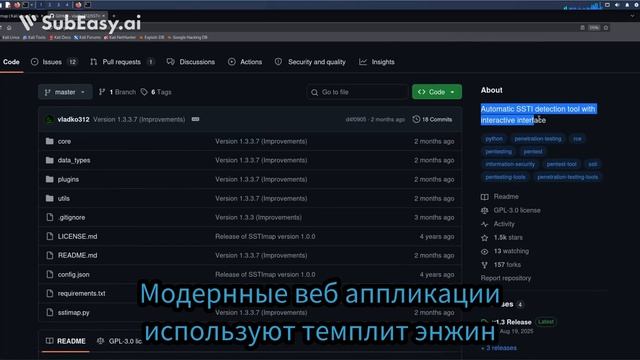The height and width of the screenshot is (360, 640).
Task: Open the master branch dropdown
Action: (65, 92)
